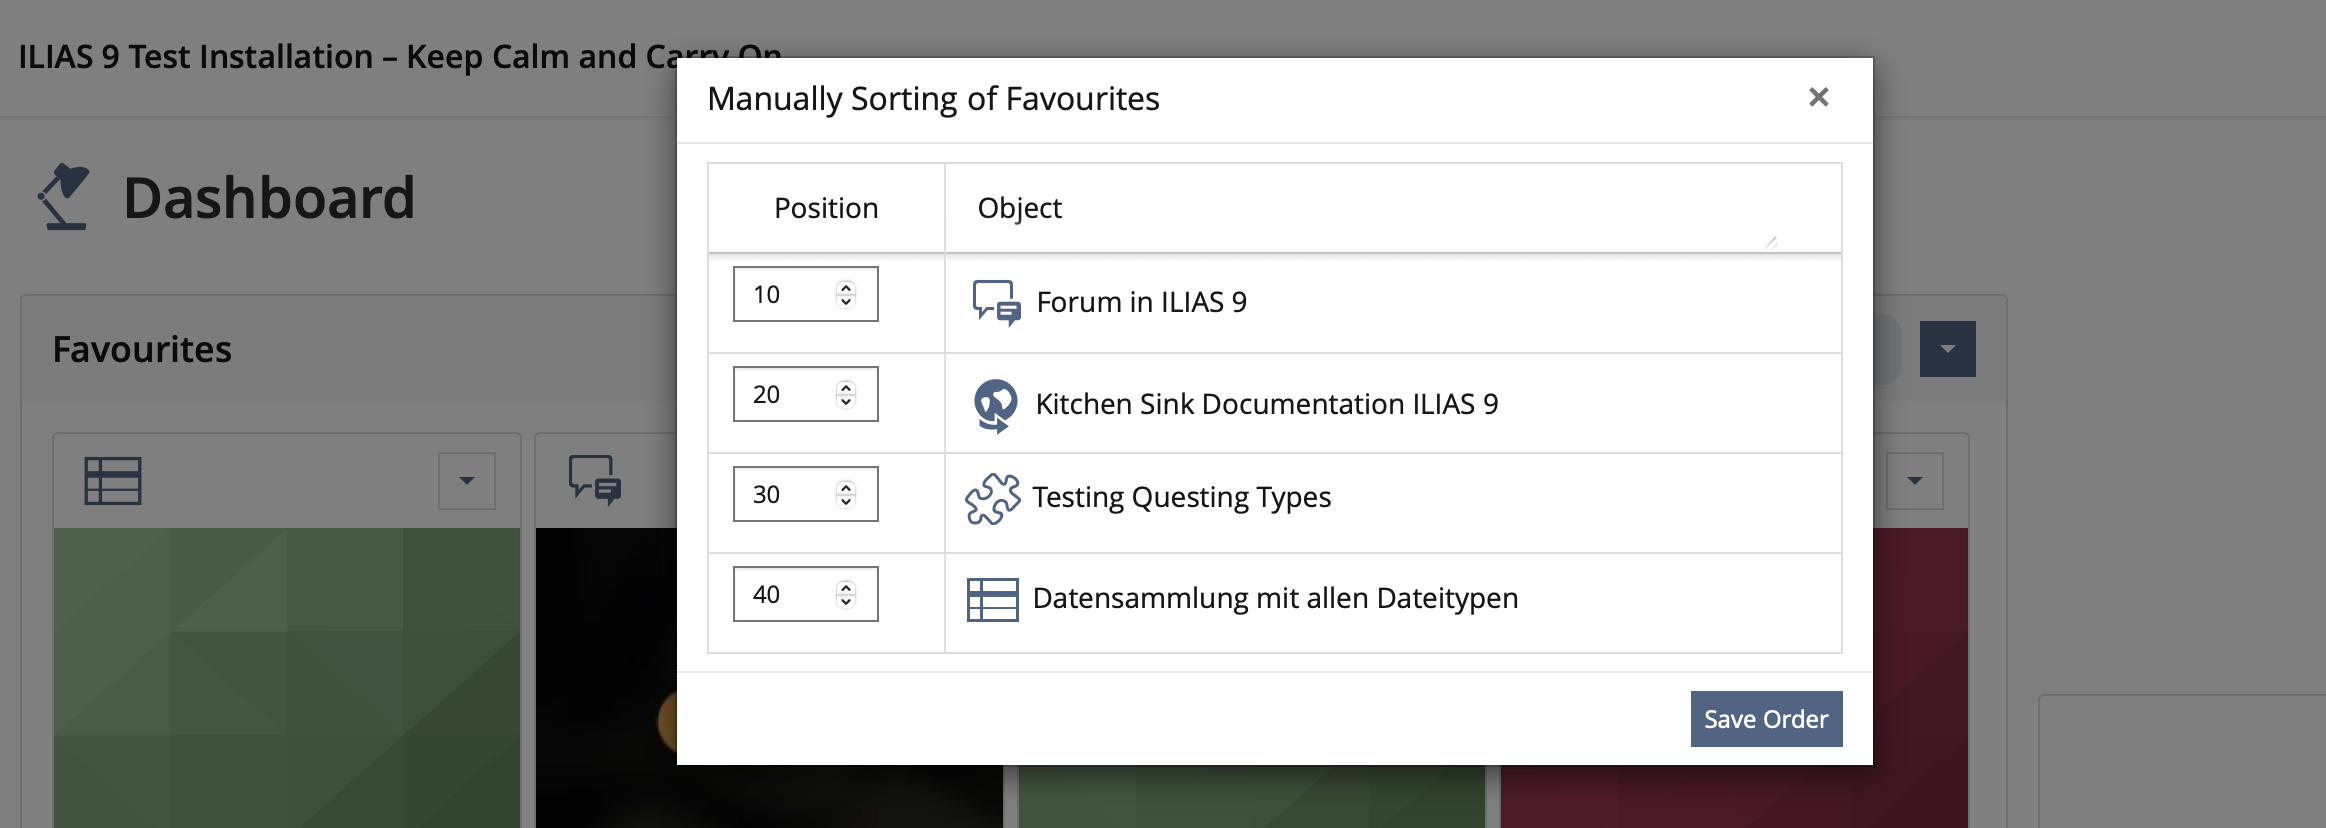Increment the position stepper showing 30
2326x828 pixels.
846,487
